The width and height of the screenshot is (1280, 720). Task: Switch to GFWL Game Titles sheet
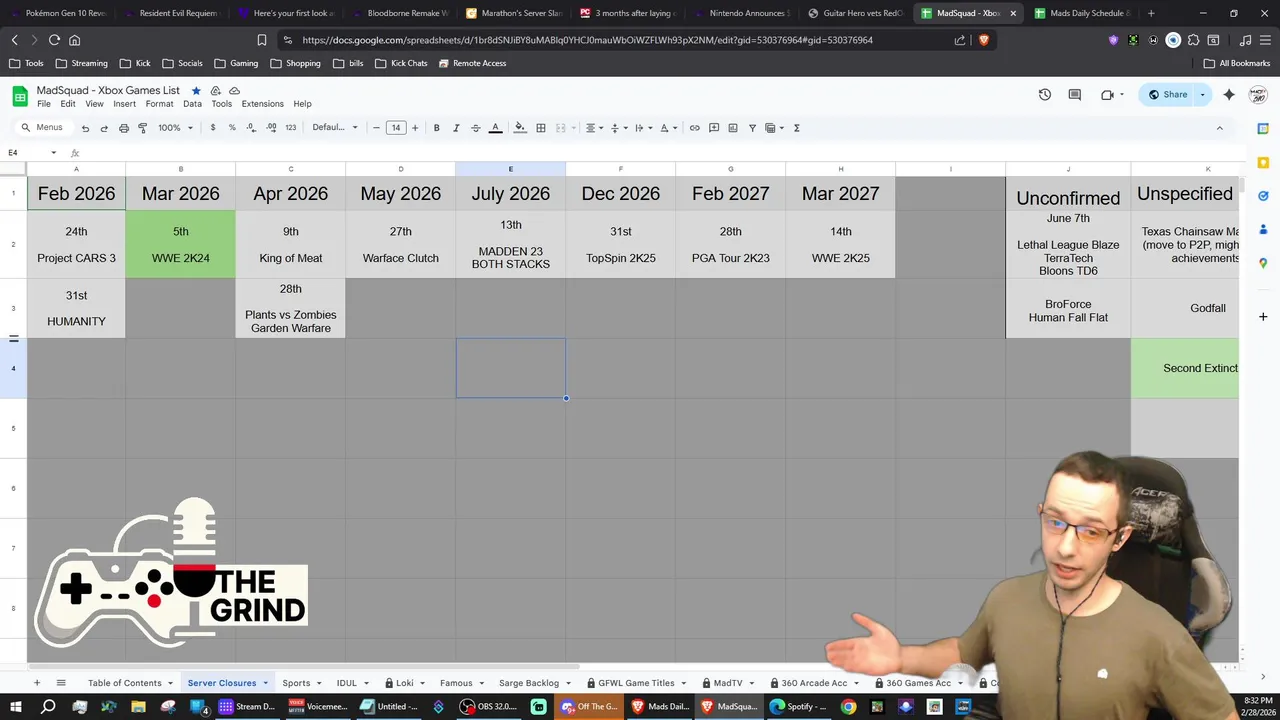(x=636, y=683)
